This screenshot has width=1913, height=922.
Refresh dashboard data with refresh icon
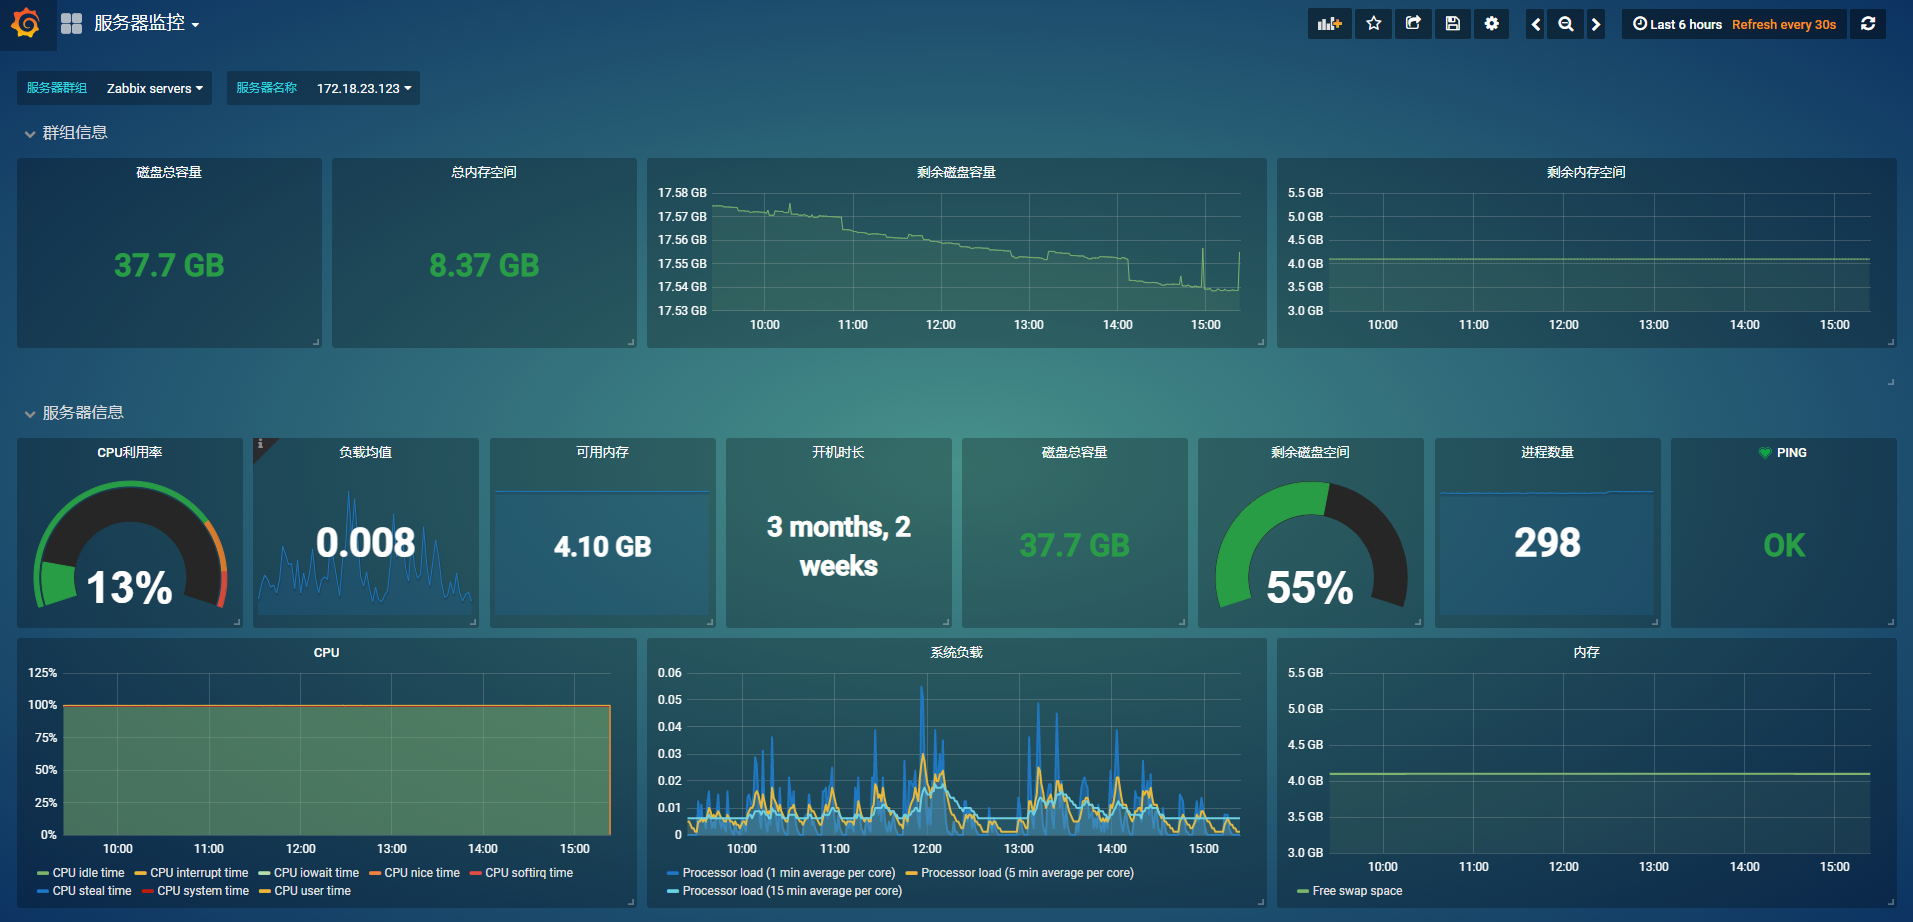click(1868, 23)
